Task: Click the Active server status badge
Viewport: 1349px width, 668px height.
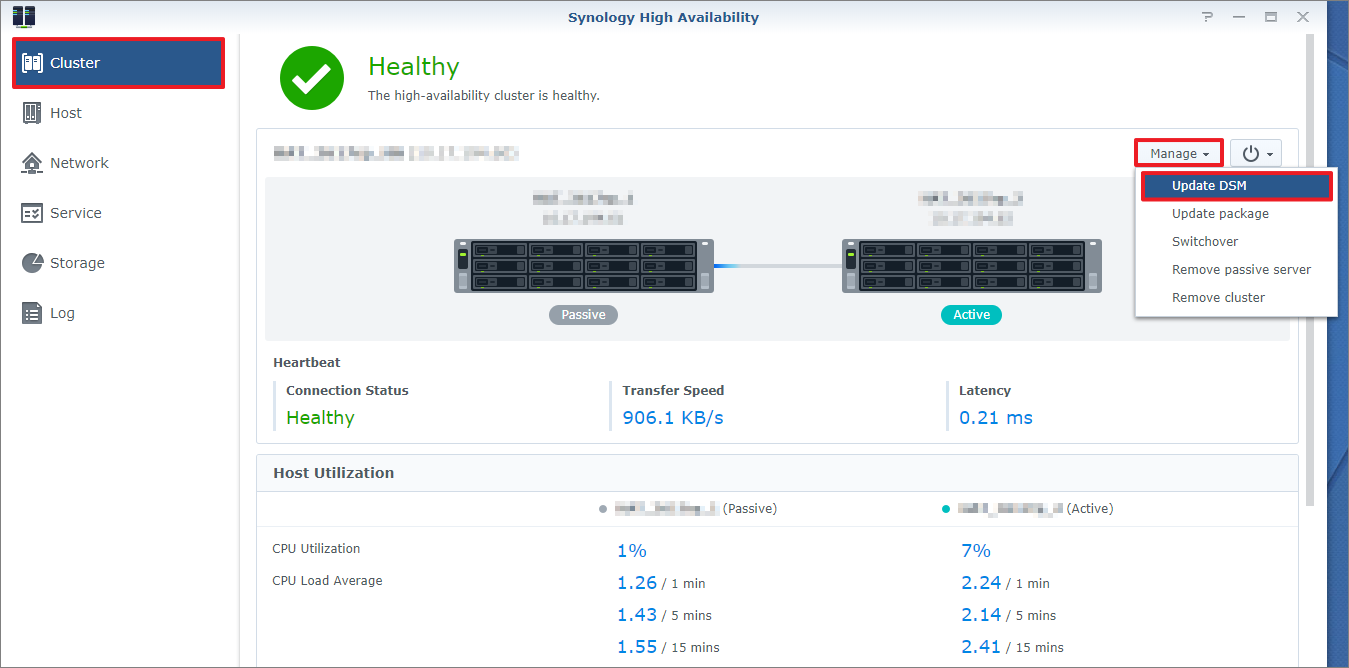Action: point(971,315)
